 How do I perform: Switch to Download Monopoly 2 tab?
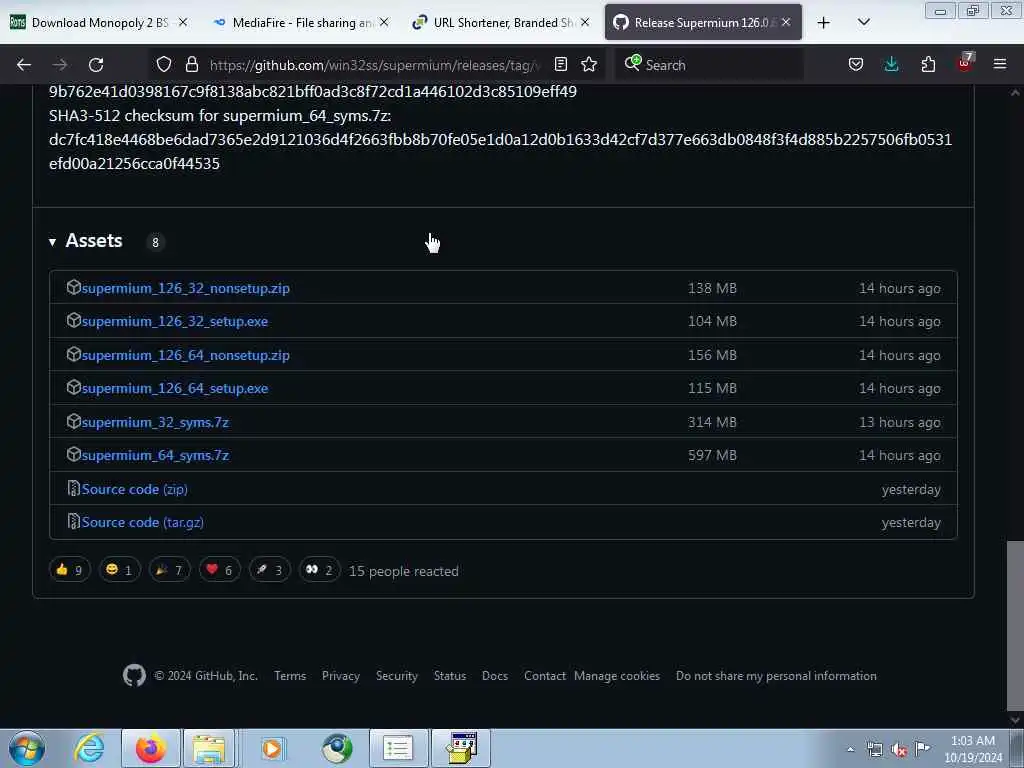point(98,23)
